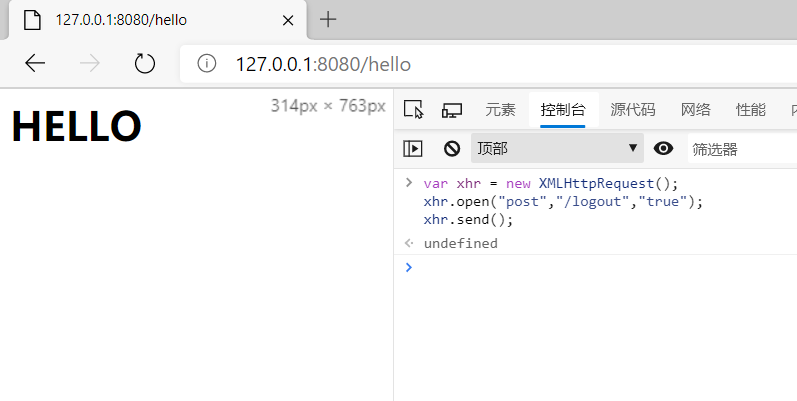Toggle the console sidebar panel icon
Screen dimensions: 797x401
pos(413,148)
